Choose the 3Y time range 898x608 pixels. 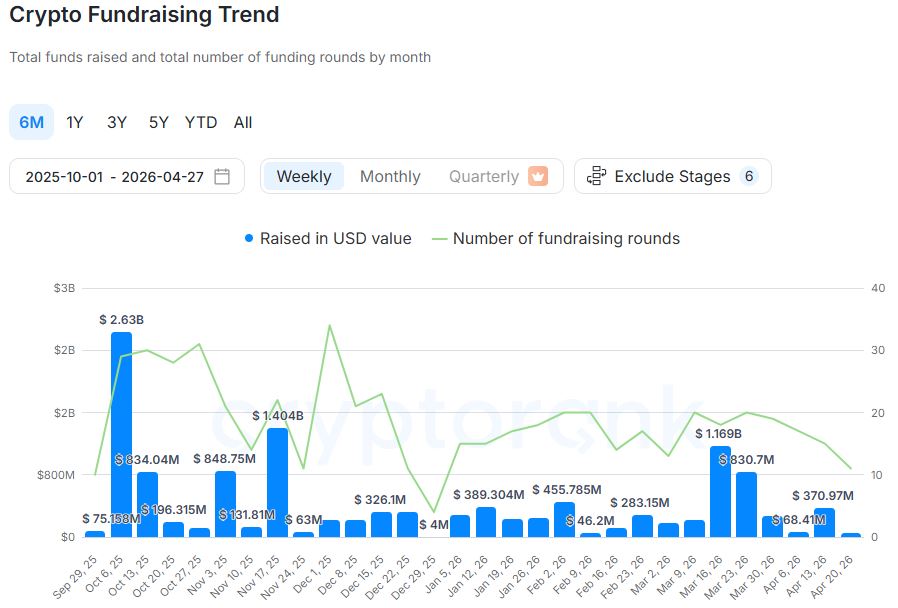(x=117, y=122)
